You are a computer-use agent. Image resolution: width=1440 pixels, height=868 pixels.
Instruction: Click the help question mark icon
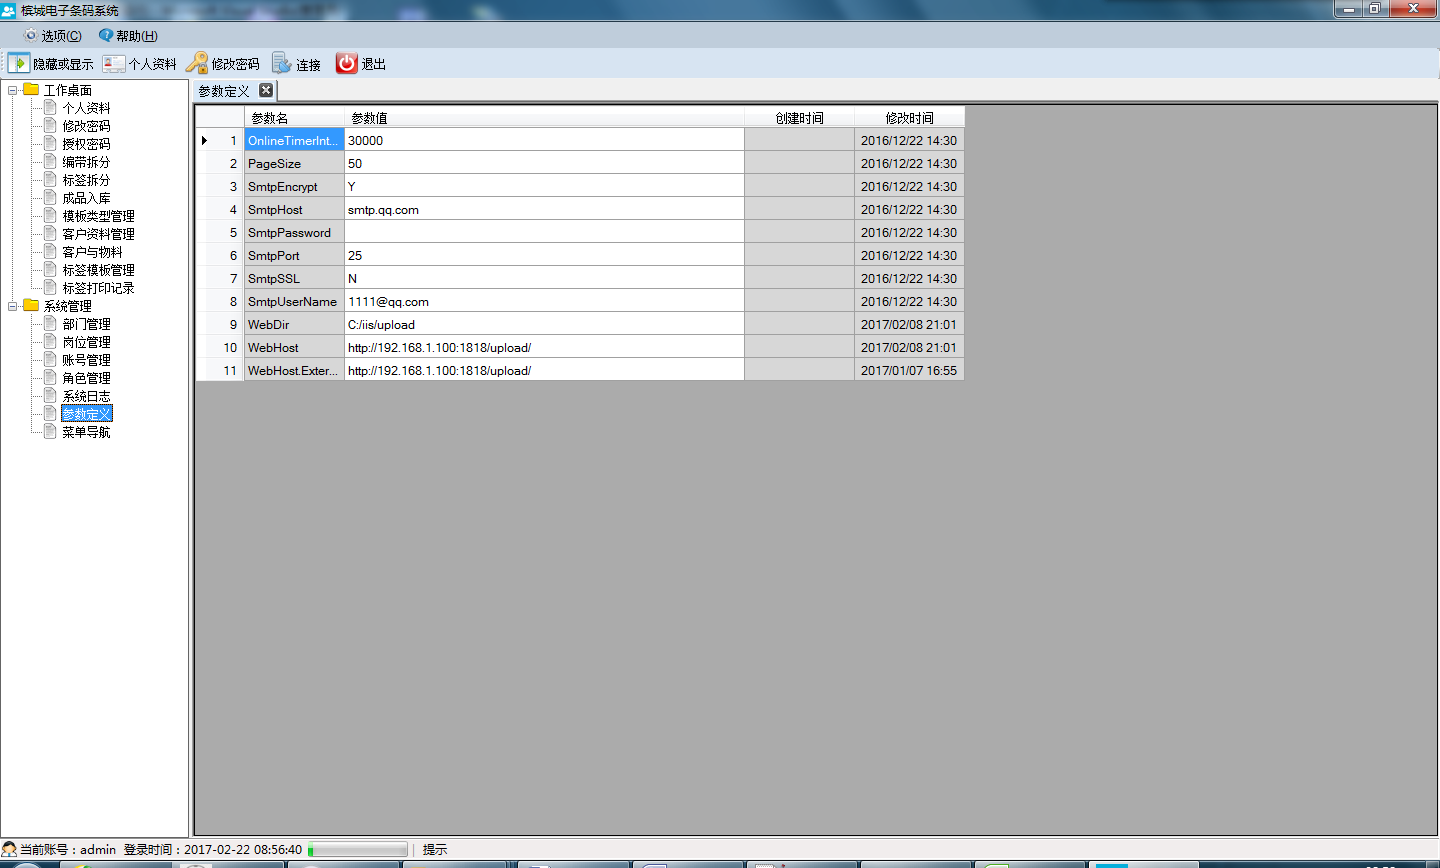coord(106,35)
